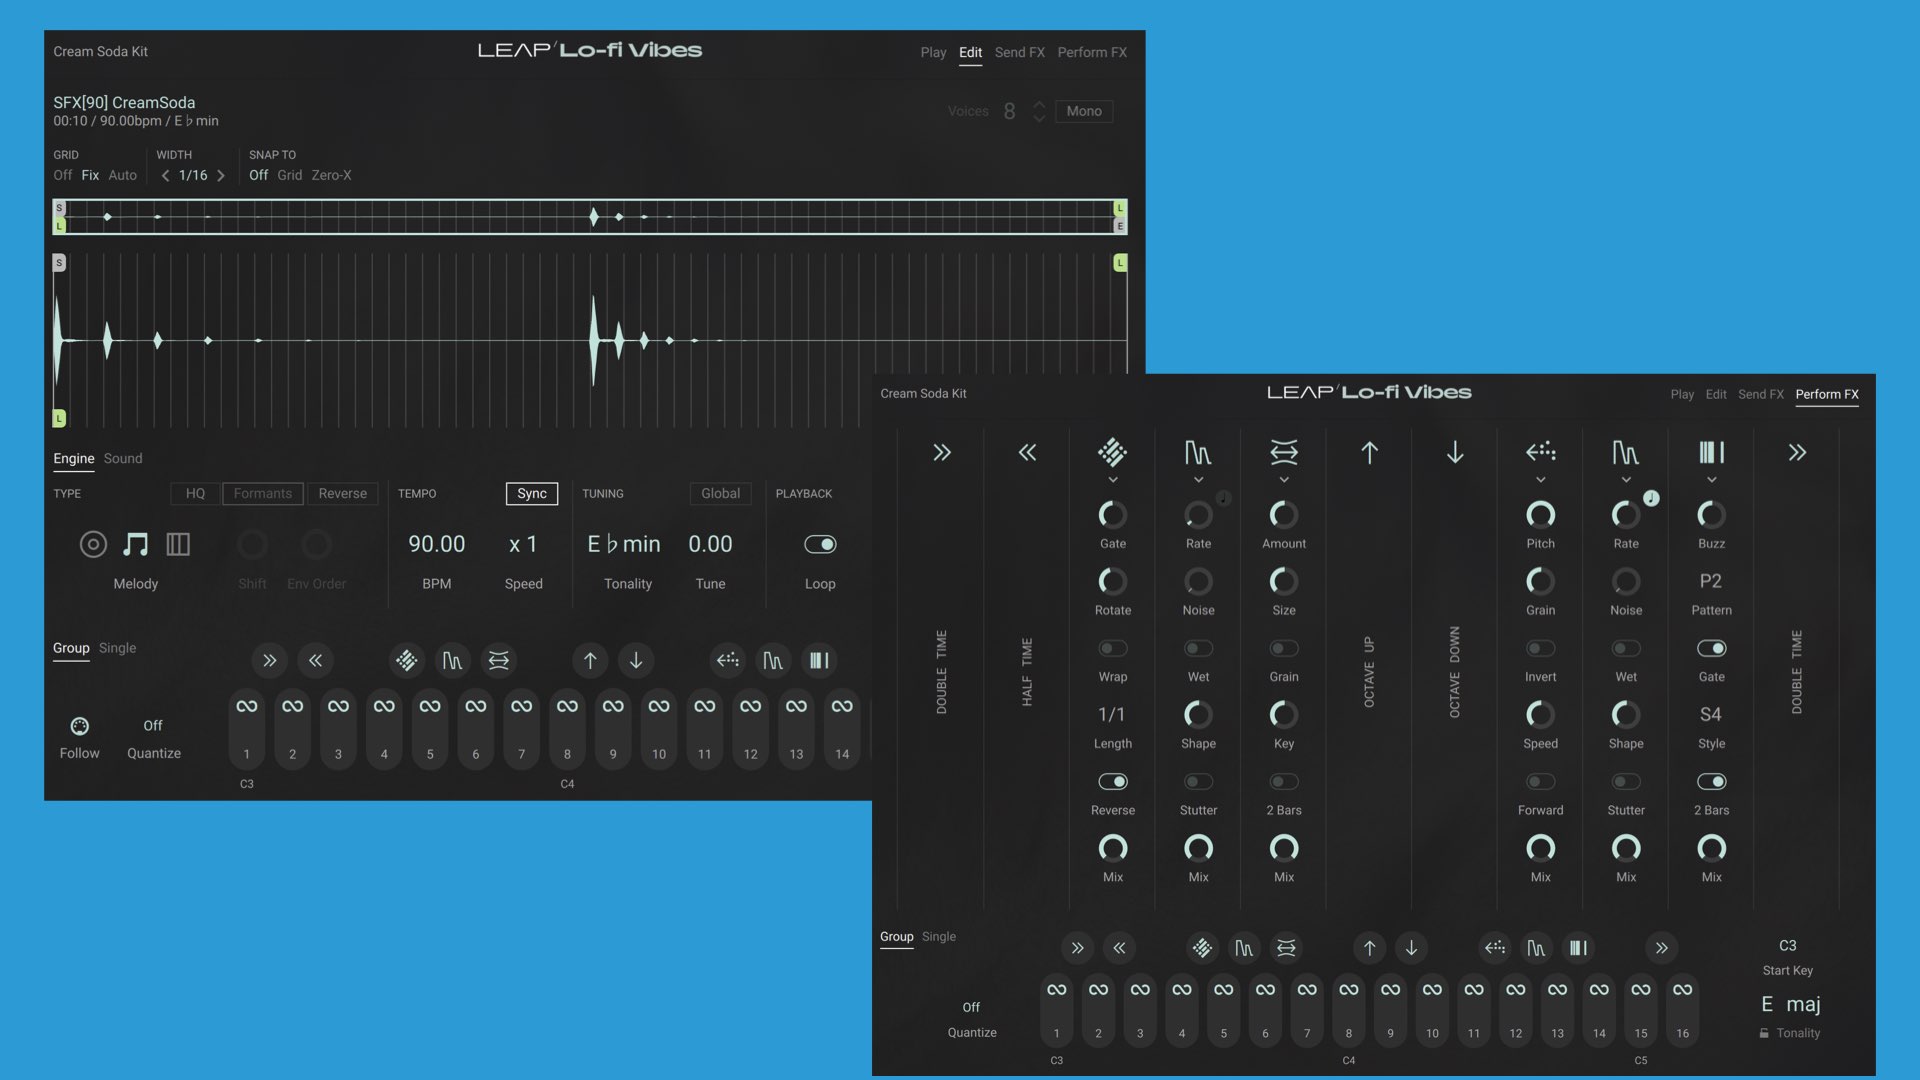Image resolution: width=1920 pixels, height=1080 pixels.
Task: Expand the dropdown under Buzz effect icon
Action: (1711, 480)
